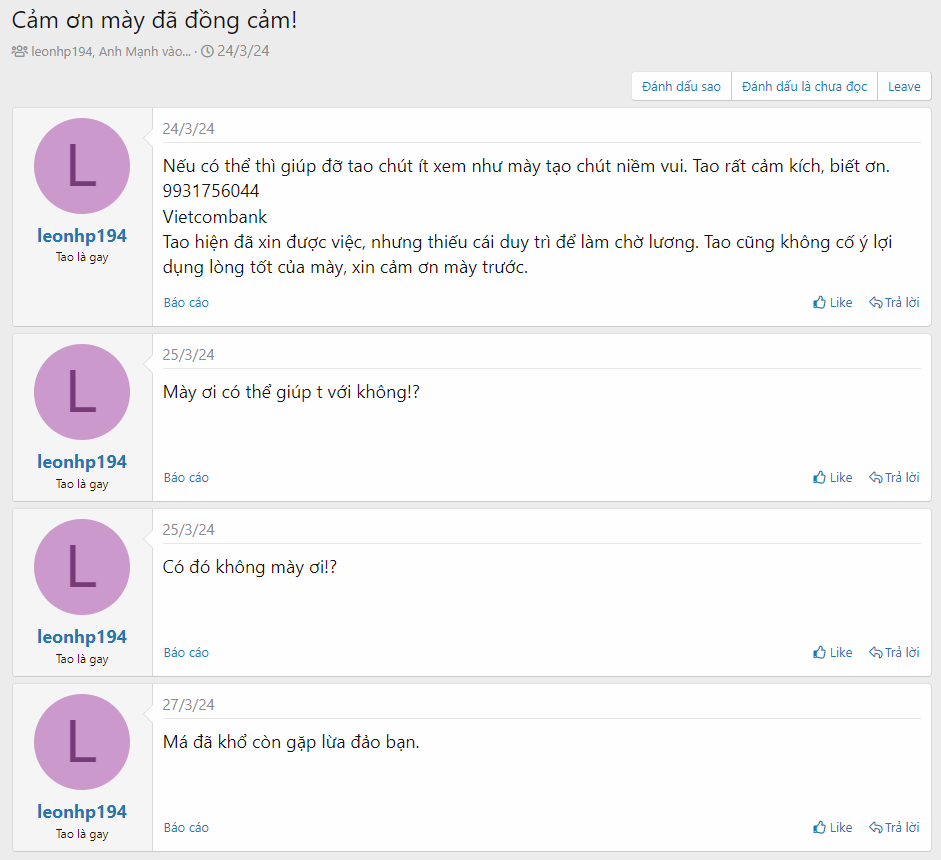Click the 25/3/24 timestamp of second message
Screen dimensions: 941x860
(x=189, y=354)
